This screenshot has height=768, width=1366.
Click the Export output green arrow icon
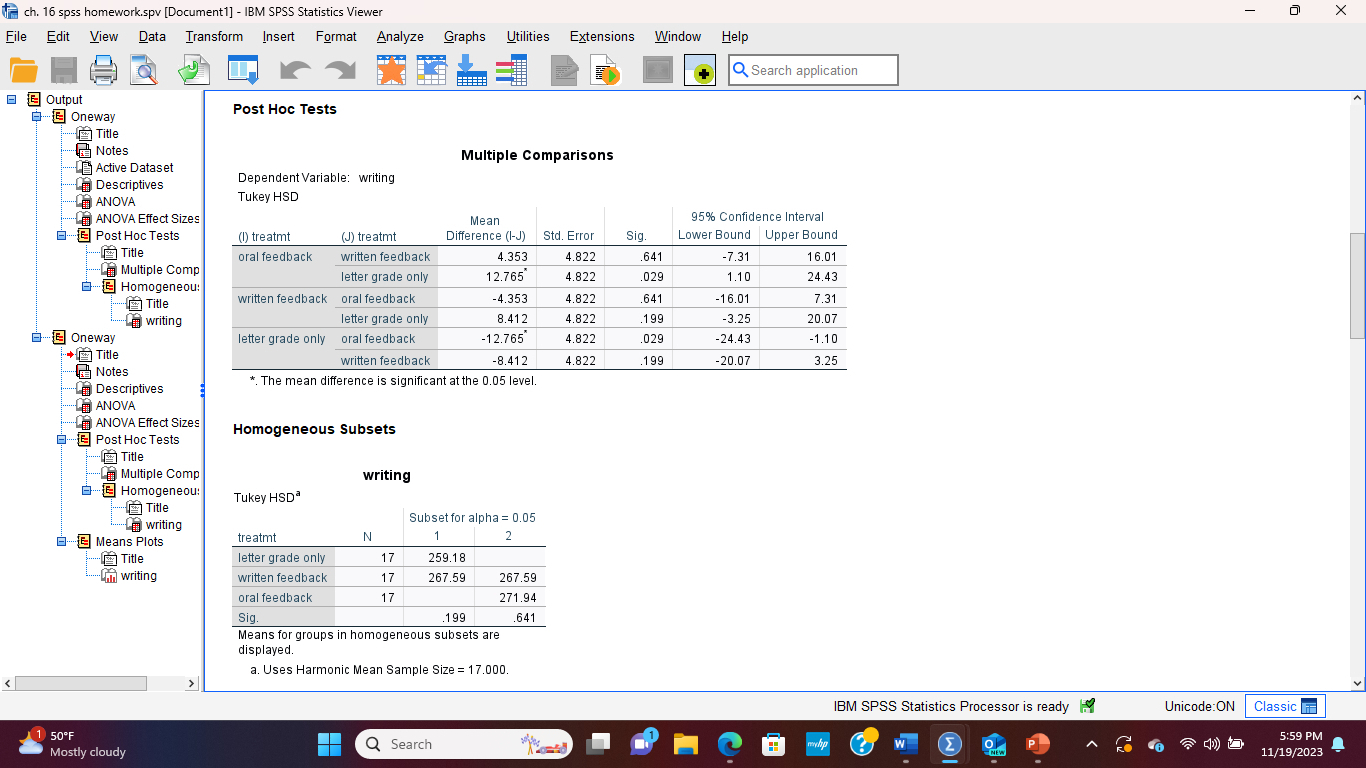click(x=194, y=70)
